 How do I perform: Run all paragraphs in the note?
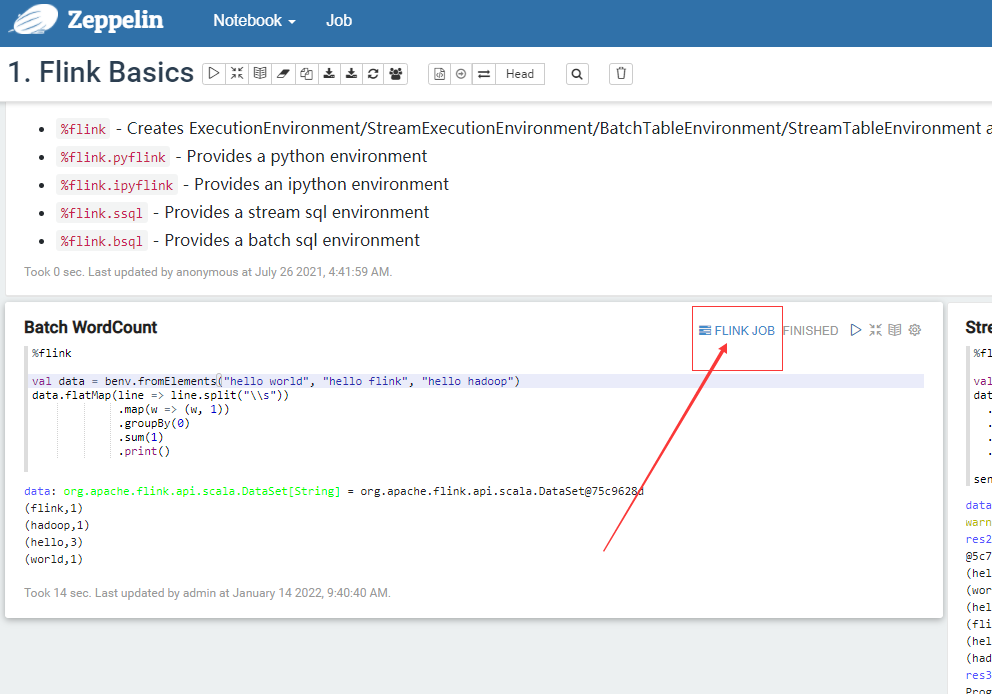(x=214, y=73)
